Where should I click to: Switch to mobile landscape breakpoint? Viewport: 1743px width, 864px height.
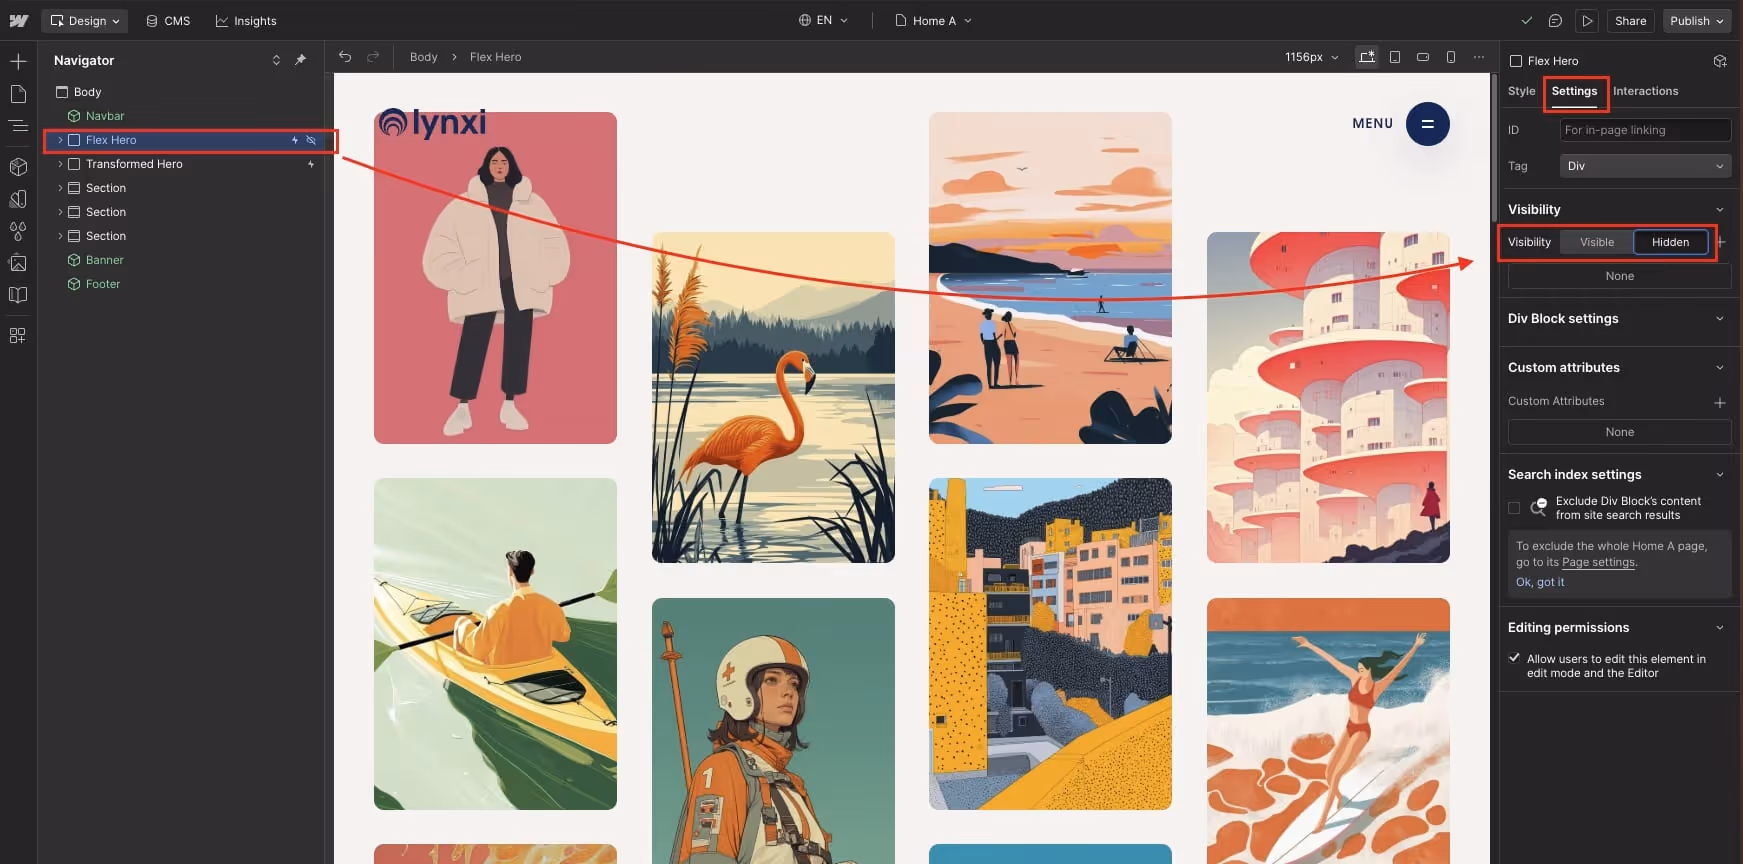[1423, 57]
